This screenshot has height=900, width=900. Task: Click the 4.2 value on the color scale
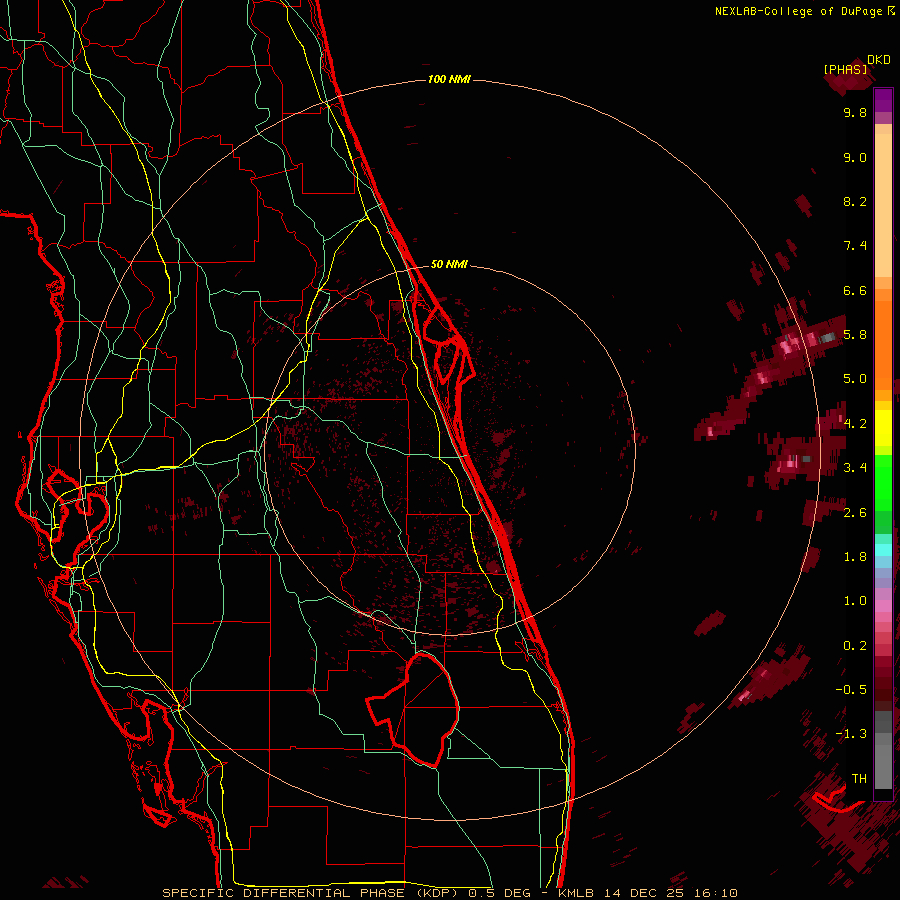tap(855, 424)
